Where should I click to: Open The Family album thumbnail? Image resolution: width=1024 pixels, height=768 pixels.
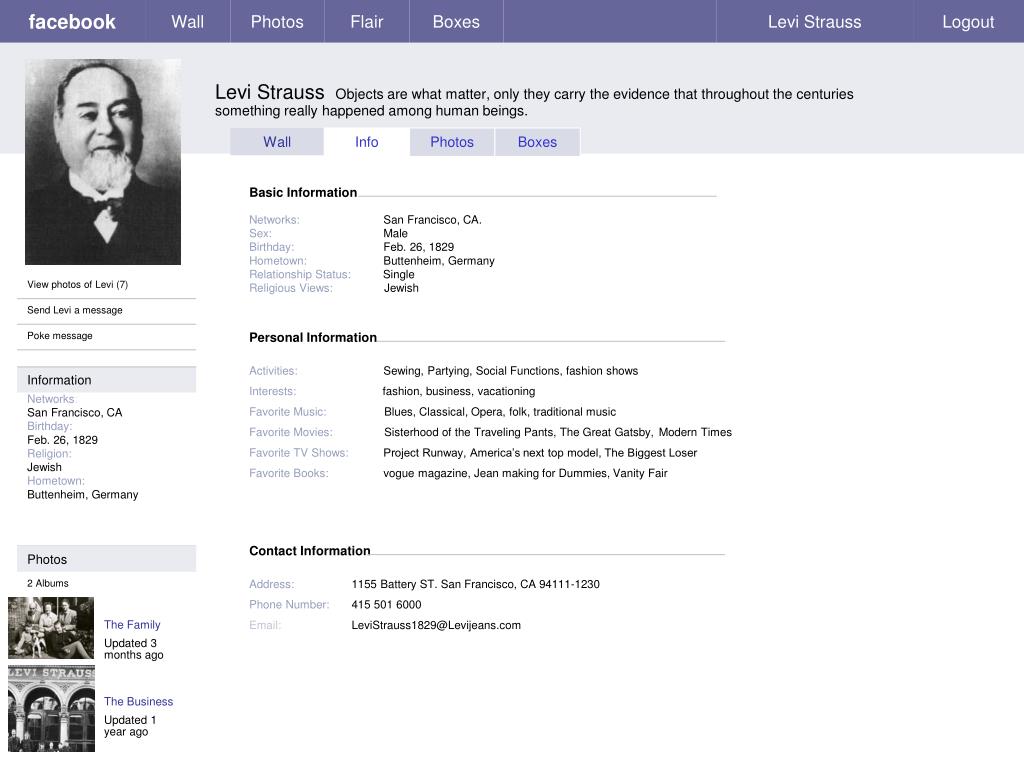point(51,628)
